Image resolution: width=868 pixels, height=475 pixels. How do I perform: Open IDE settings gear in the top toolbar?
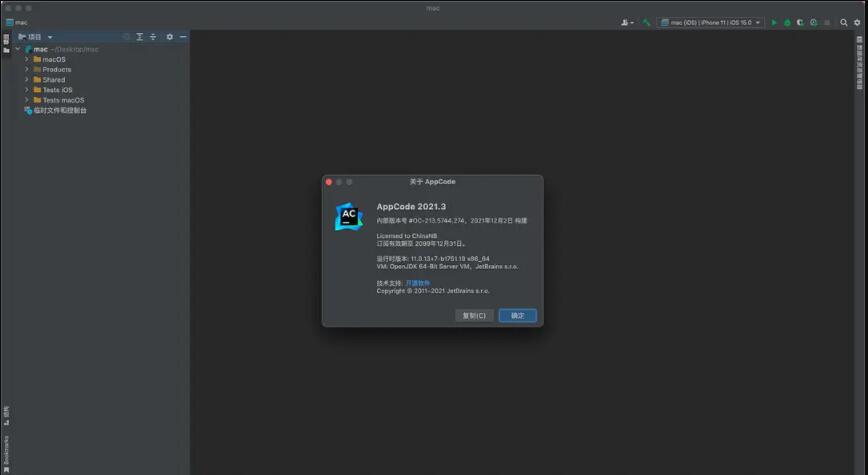coord(857,23)
